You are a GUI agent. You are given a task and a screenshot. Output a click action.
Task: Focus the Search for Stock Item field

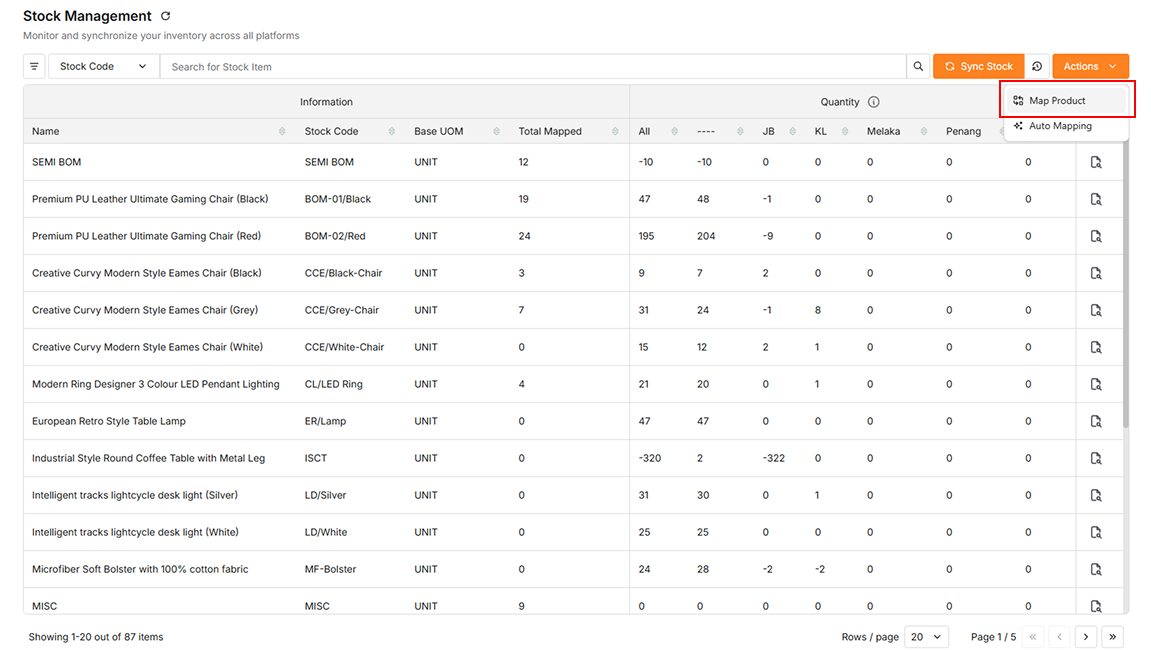pyautogui.click(x=533, y=66)
